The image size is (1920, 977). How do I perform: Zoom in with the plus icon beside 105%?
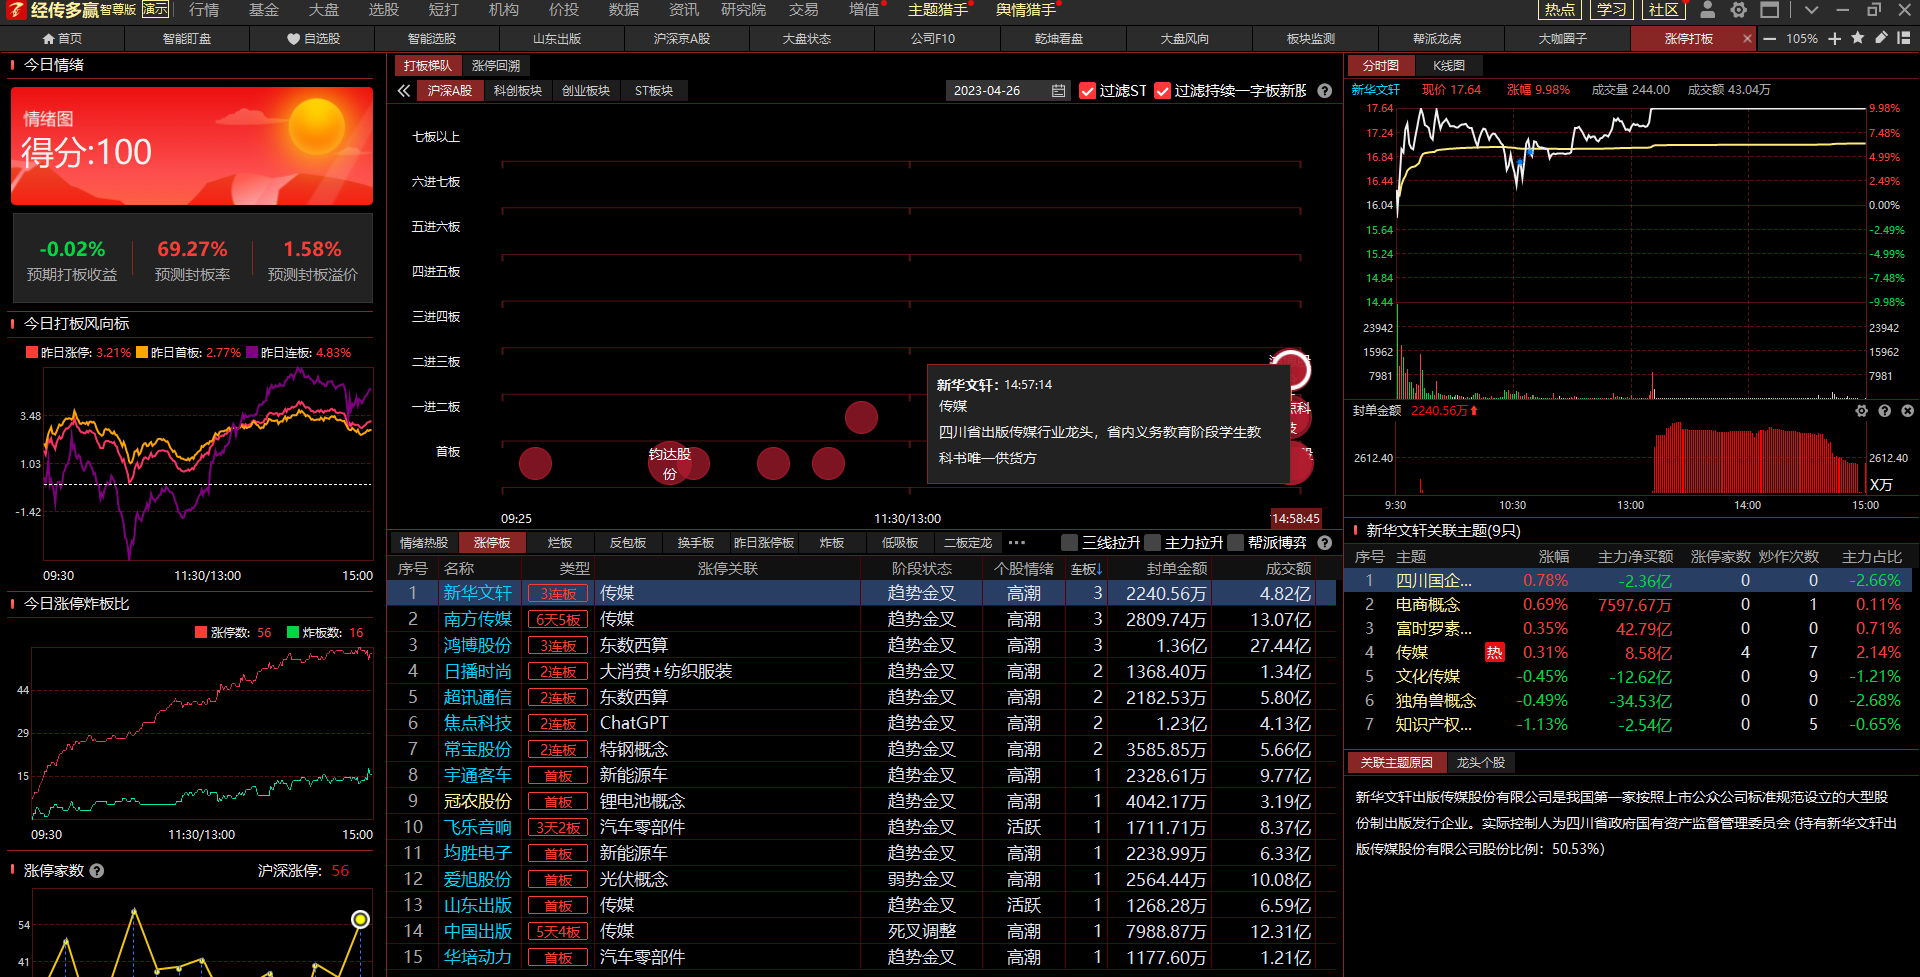coord(1835,39)
